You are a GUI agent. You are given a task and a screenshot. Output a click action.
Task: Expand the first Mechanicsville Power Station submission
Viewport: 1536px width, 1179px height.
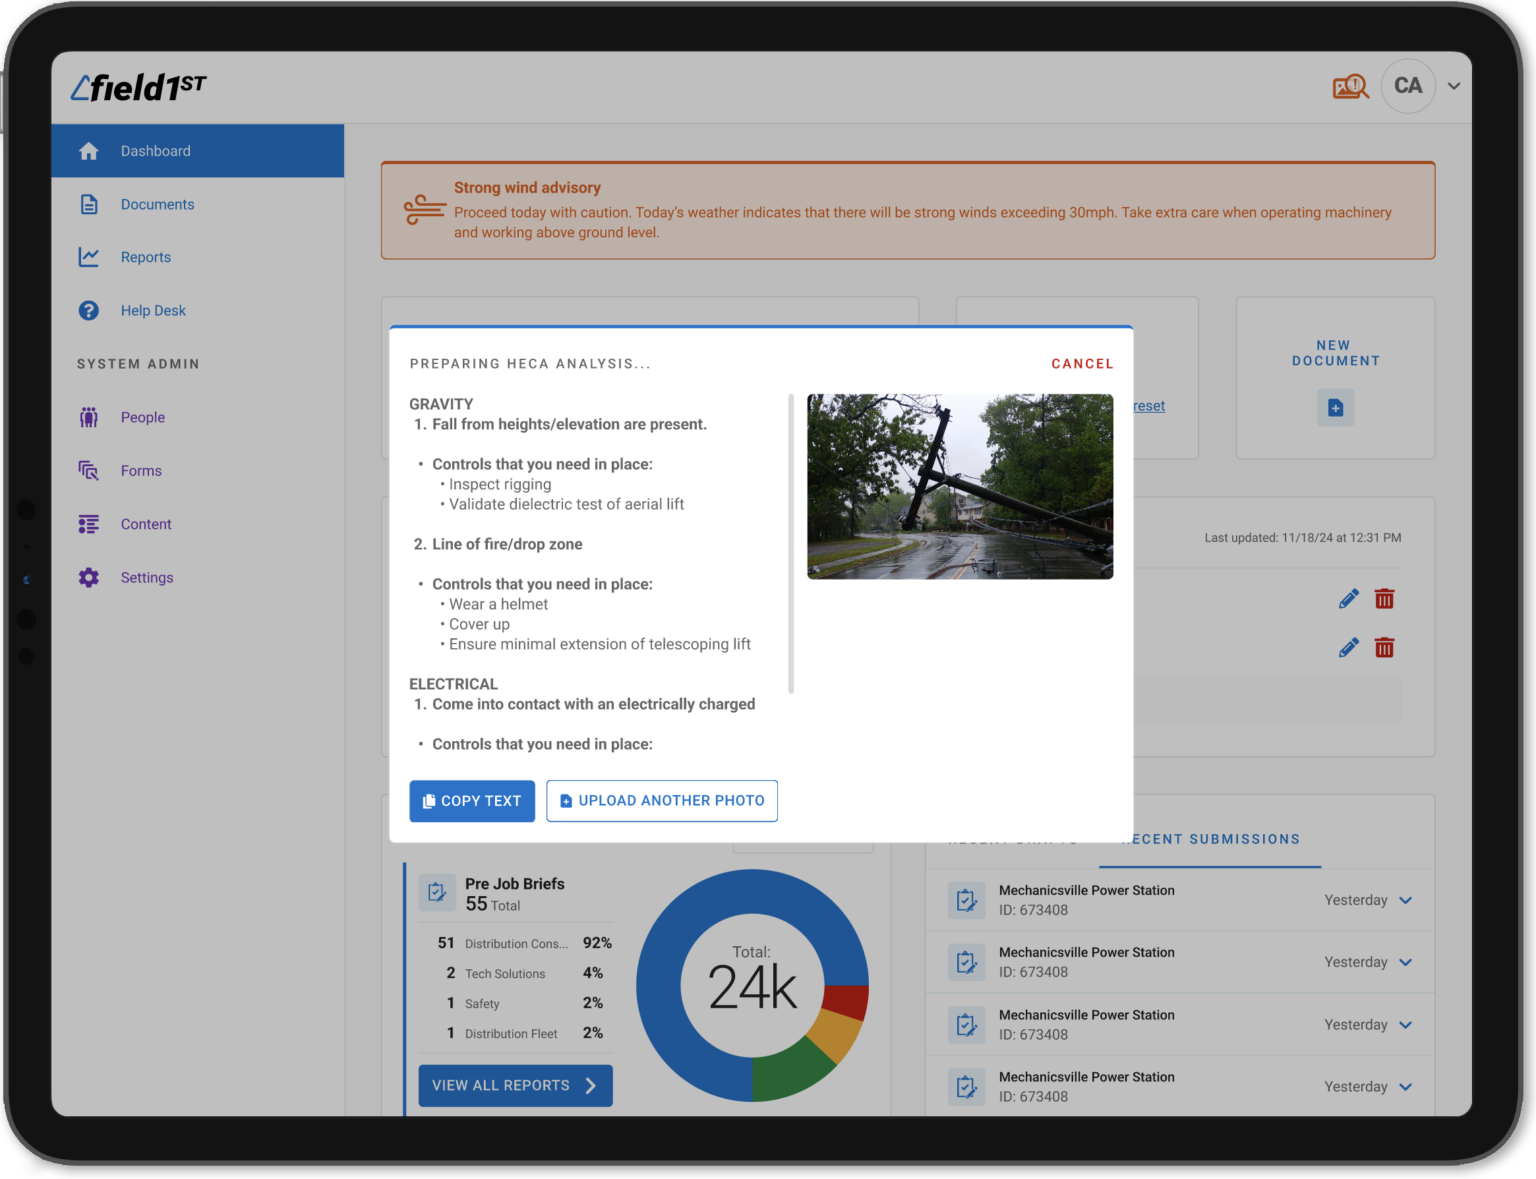click(x=1406, y=900)
